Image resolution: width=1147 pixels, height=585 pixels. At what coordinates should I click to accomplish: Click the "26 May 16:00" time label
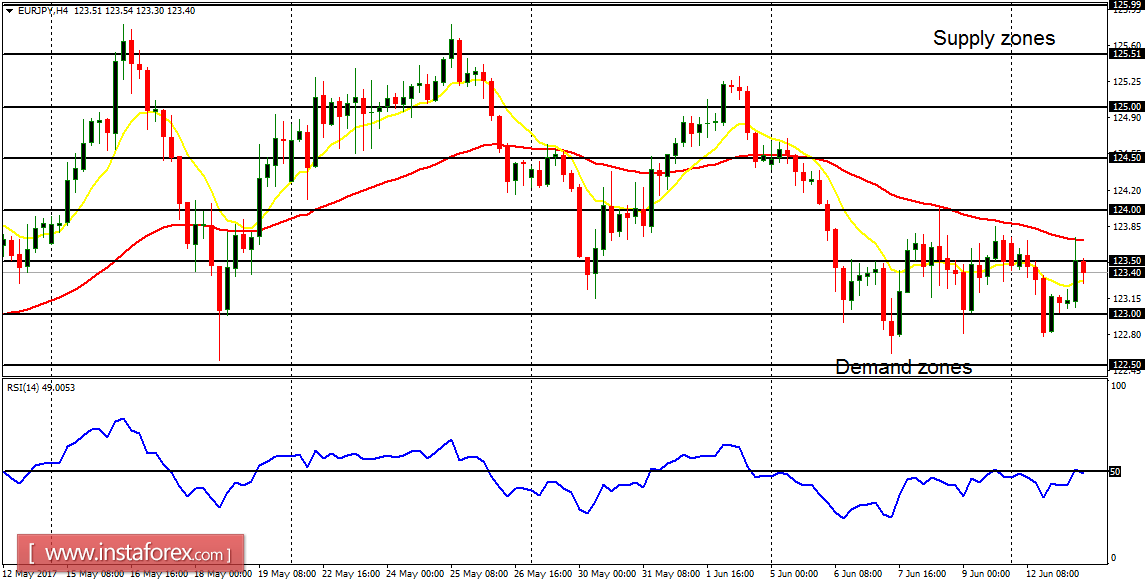[544, 575]
